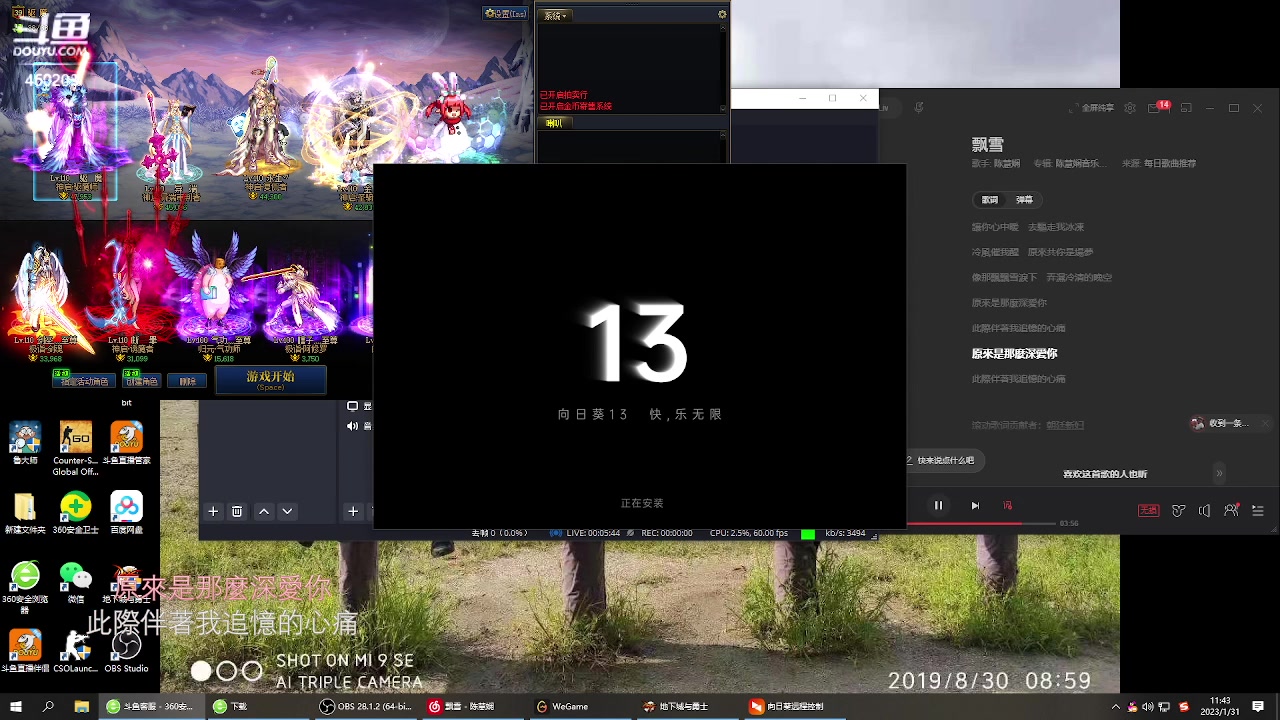This screenshot has width=1280, height=720.
Task: Open taskbar search
Action: (48, 706)
